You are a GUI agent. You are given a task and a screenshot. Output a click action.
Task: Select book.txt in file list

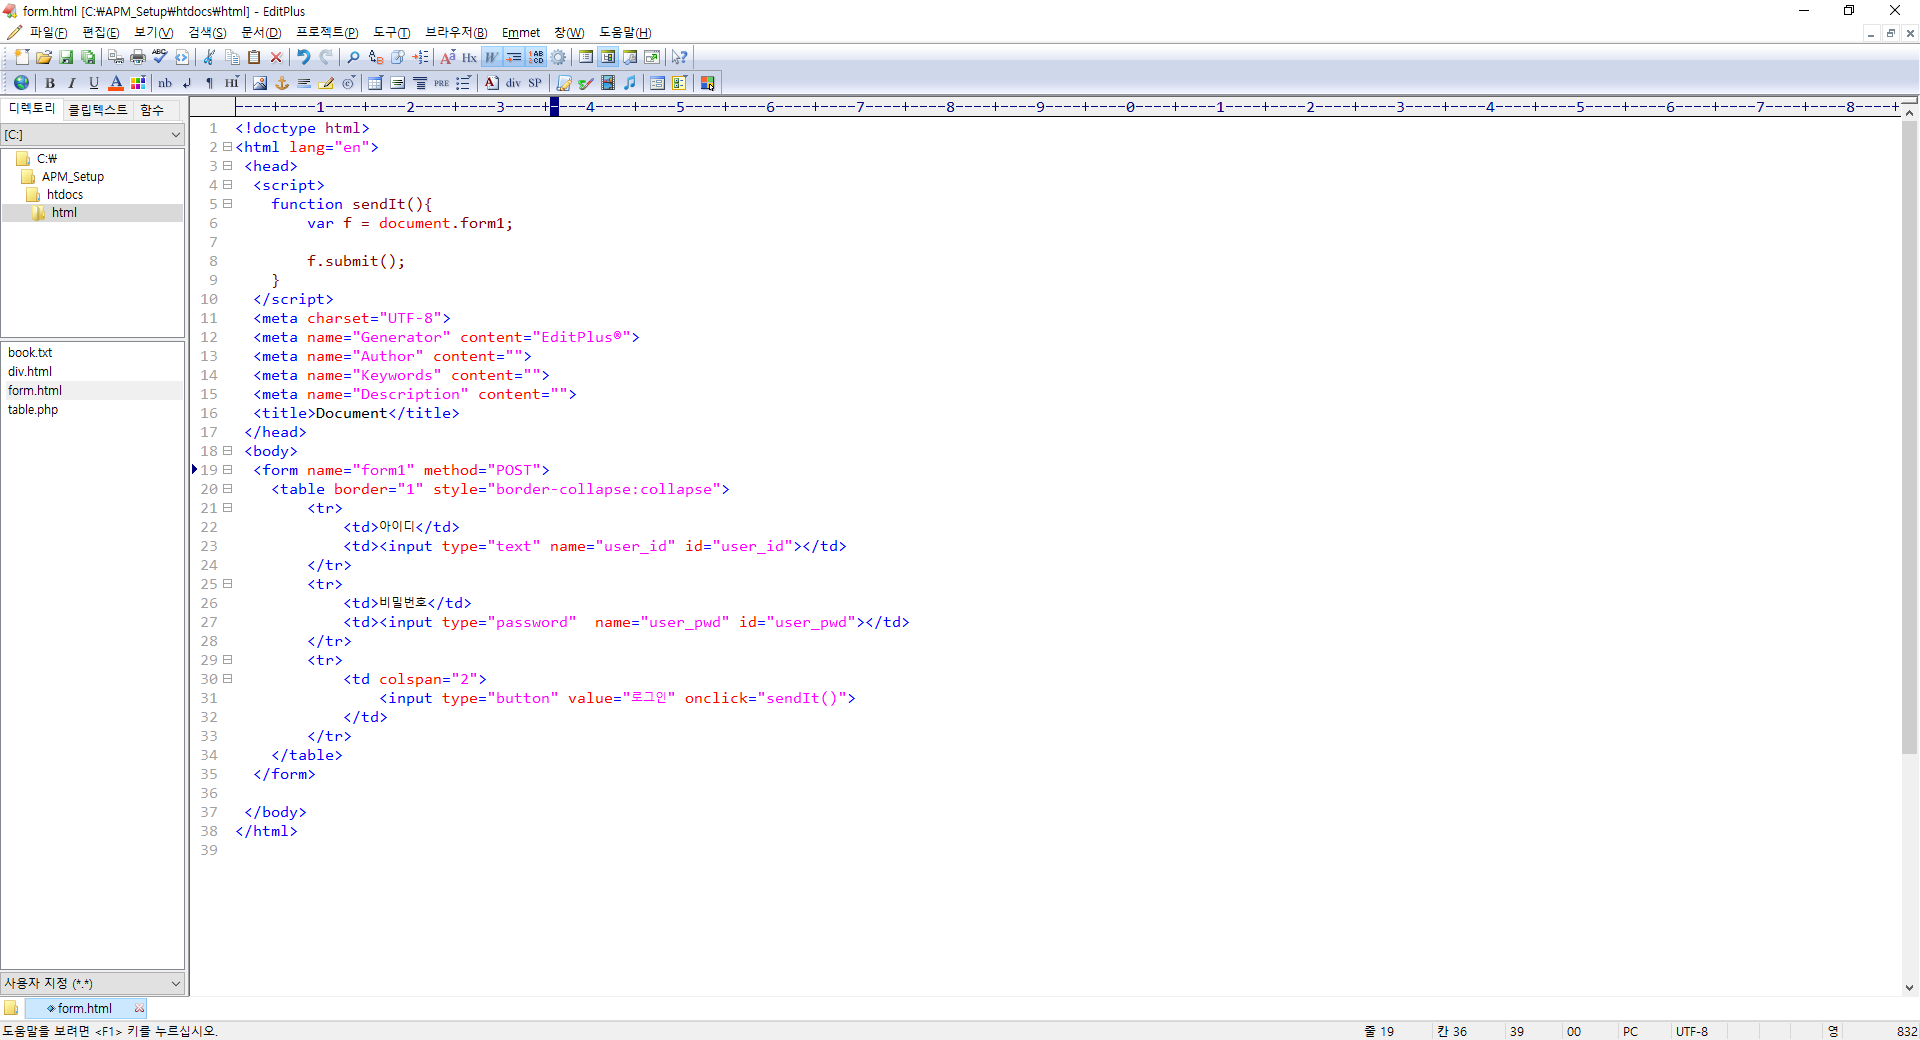coord(30,352)
